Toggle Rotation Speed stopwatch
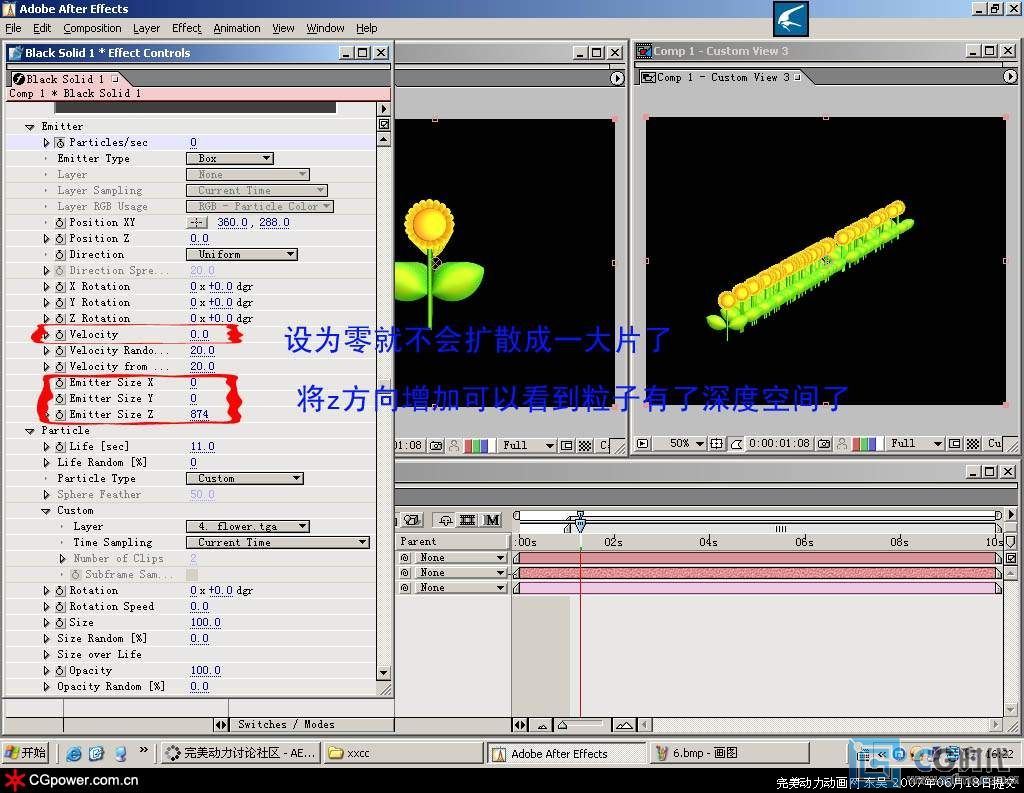This screenshot has height=793, width=1024. click(x=60, y=607)
